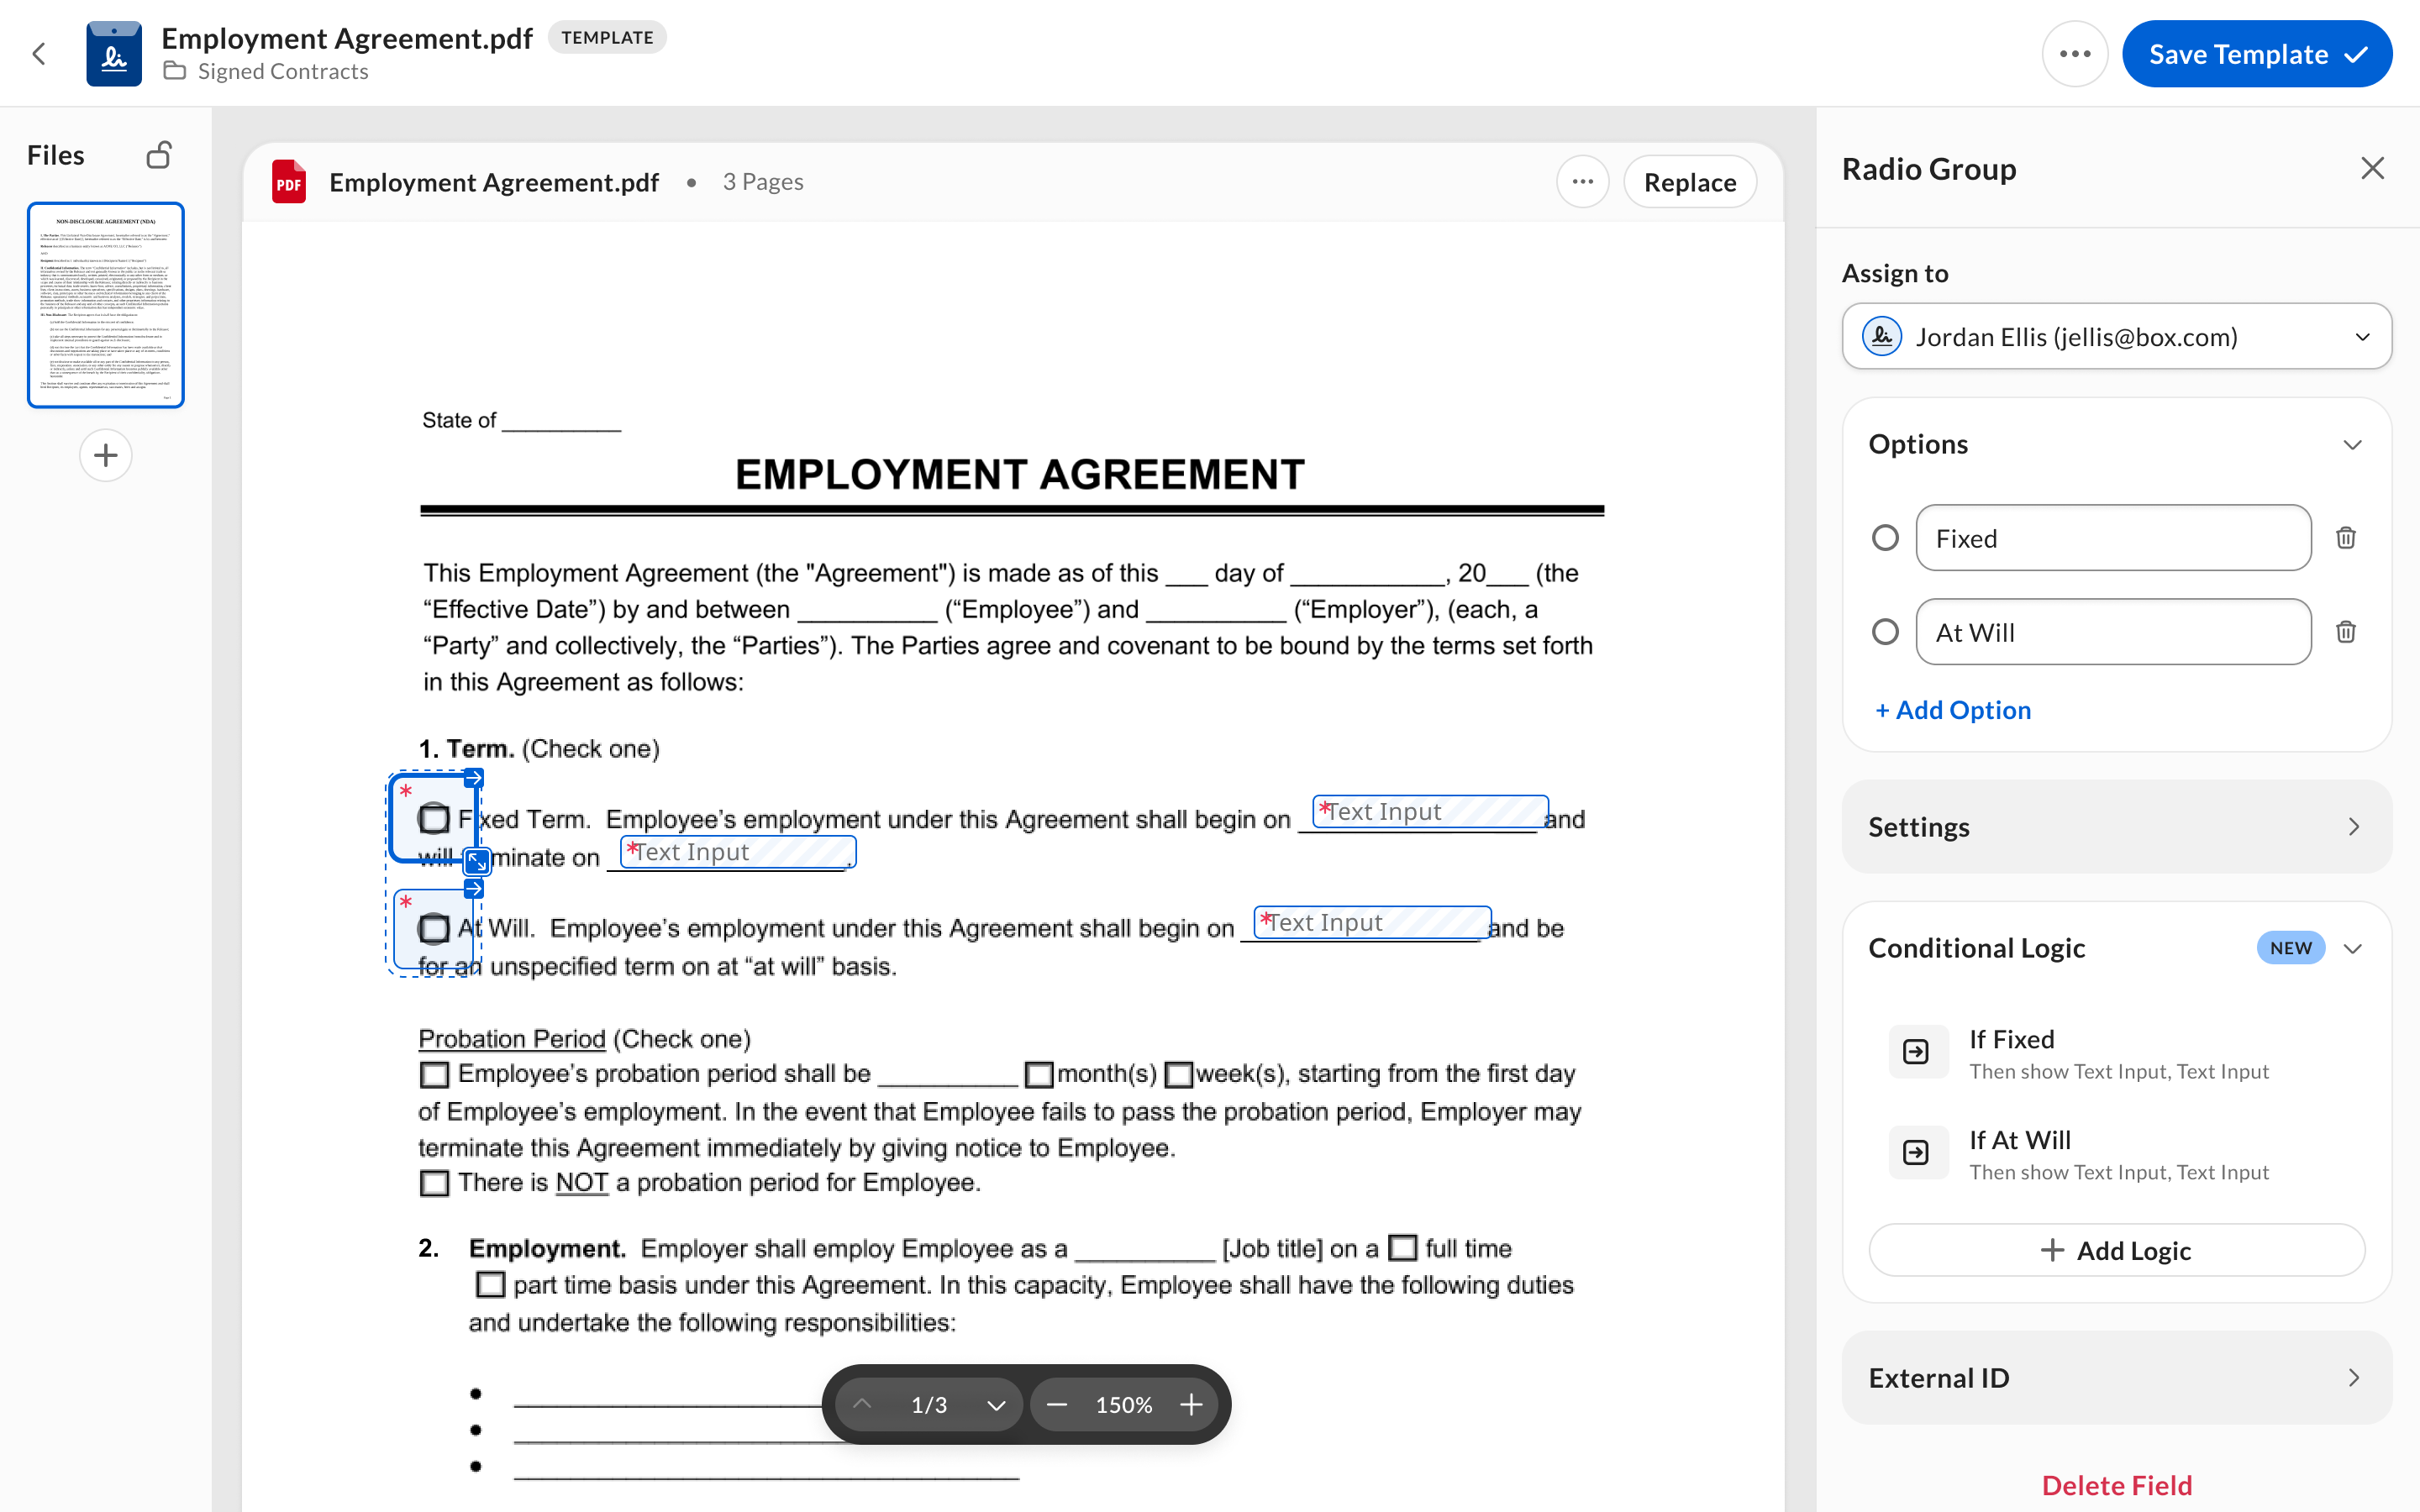Zoom in with the plus icon

click(1191, 1405)
